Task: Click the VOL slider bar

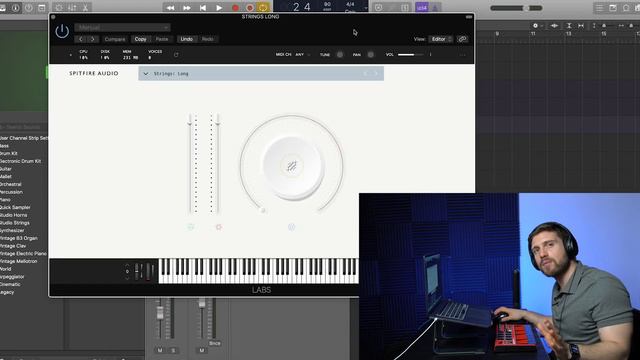Action: point(411,54)
